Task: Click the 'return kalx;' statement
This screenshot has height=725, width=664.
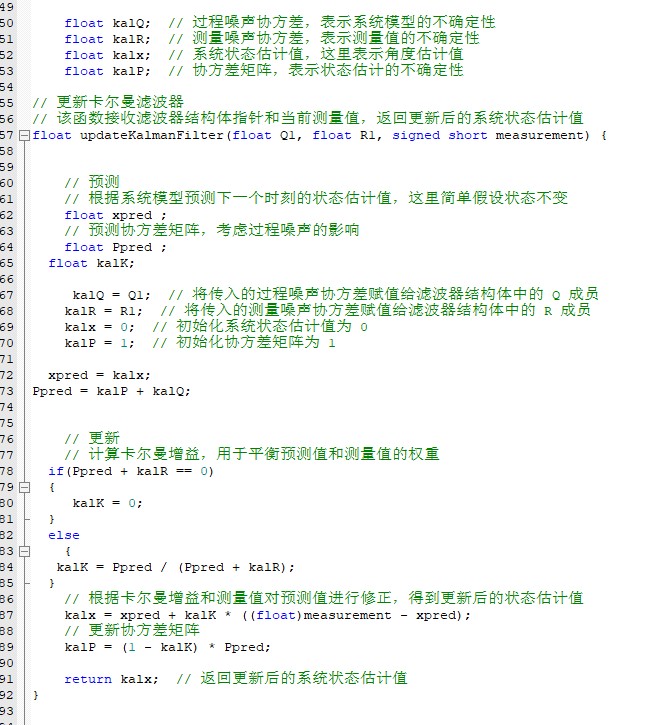Action: 111,679
